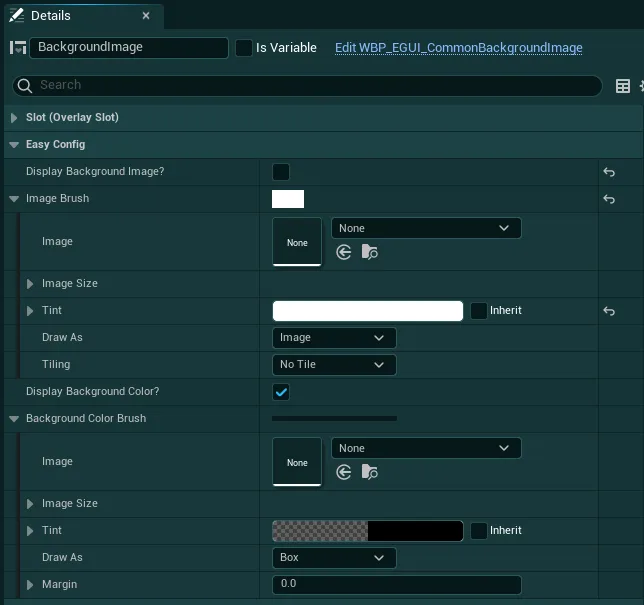This screenshot has width=644, height=605.
Task: Open the Tiling dropdown showing No Tile
Action: tap(334, 365)
